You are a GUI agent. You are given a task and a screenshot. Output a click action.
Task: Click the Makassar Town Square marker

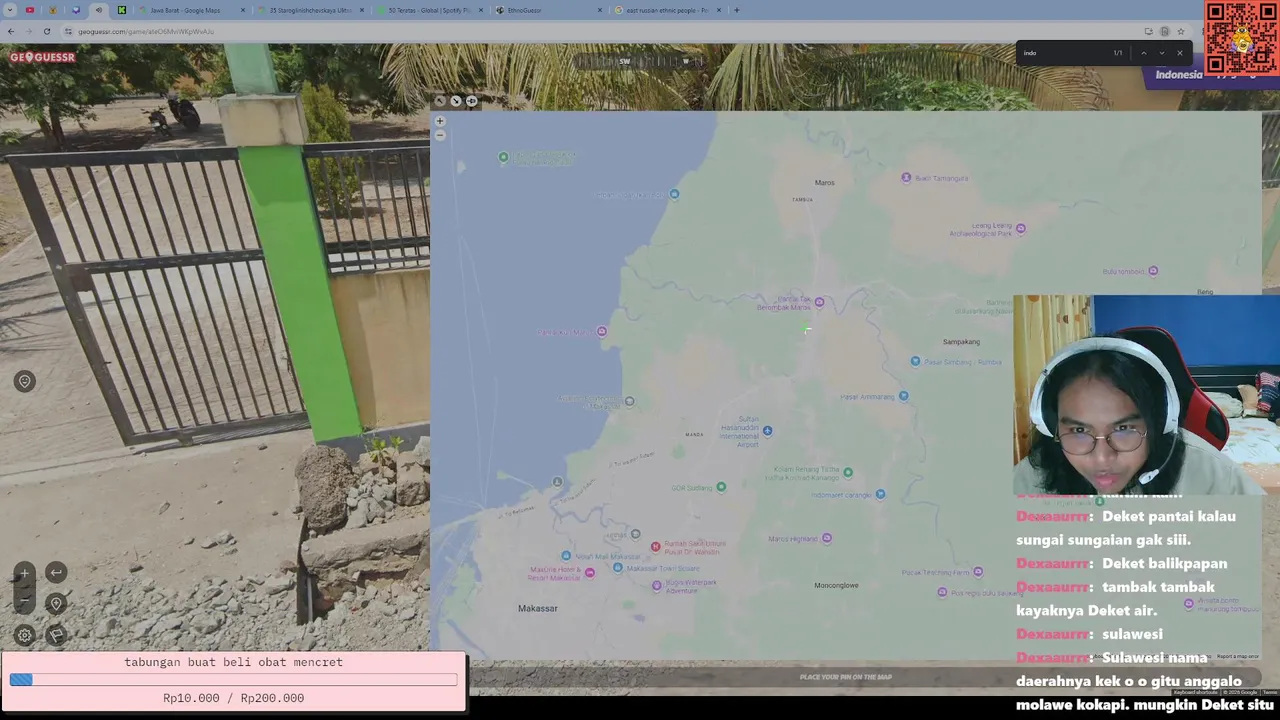pyautogui.click(x=618, y=568)
